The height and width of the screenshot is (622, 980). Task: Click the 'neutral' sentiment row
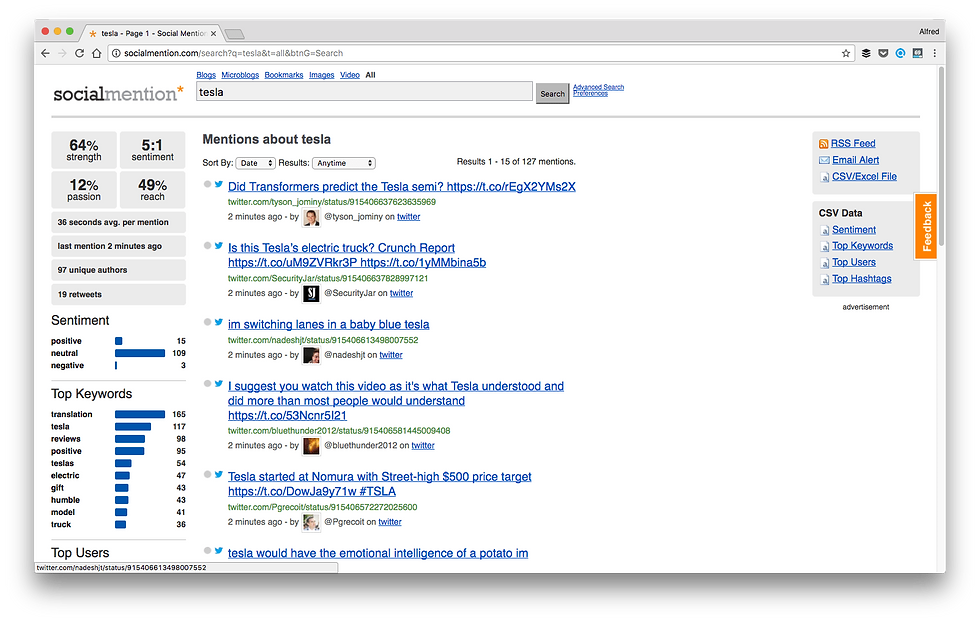pyautogui.click(x=118, y=353)
